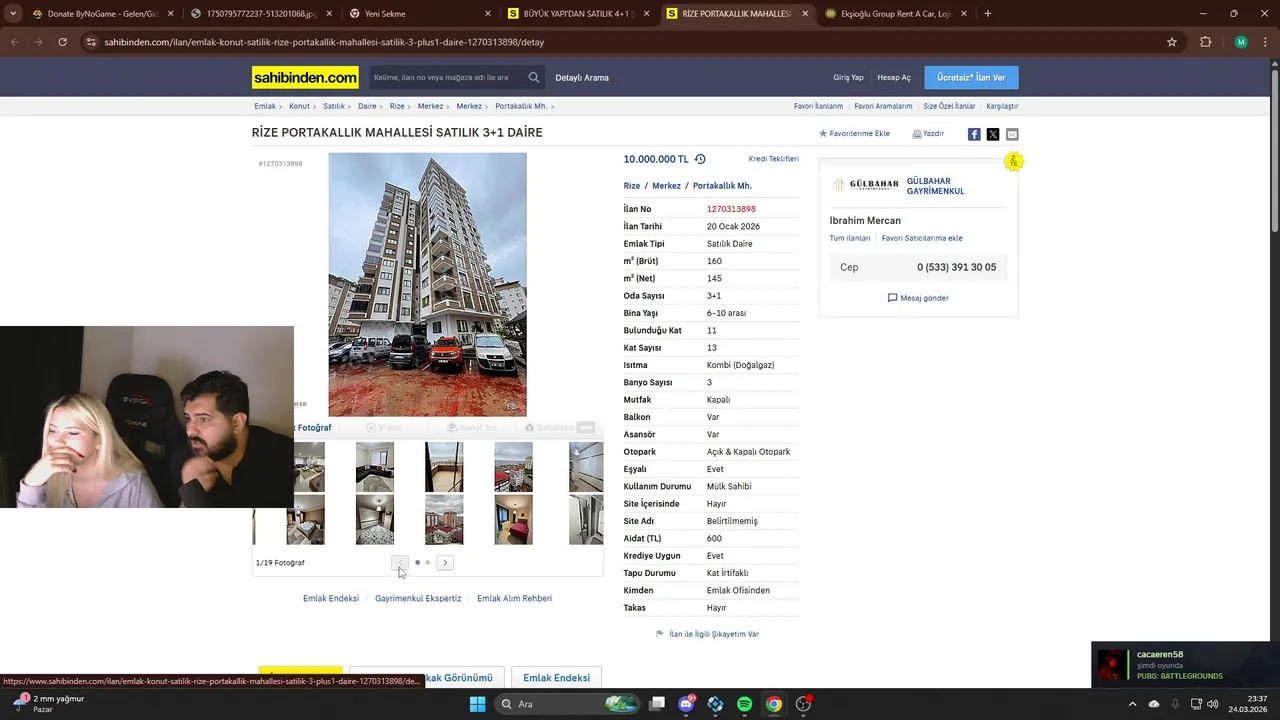Screen dimensions: 1280x720
Task: Click OneDrive cloud tray icon
Action: [x=1154, y=704]
